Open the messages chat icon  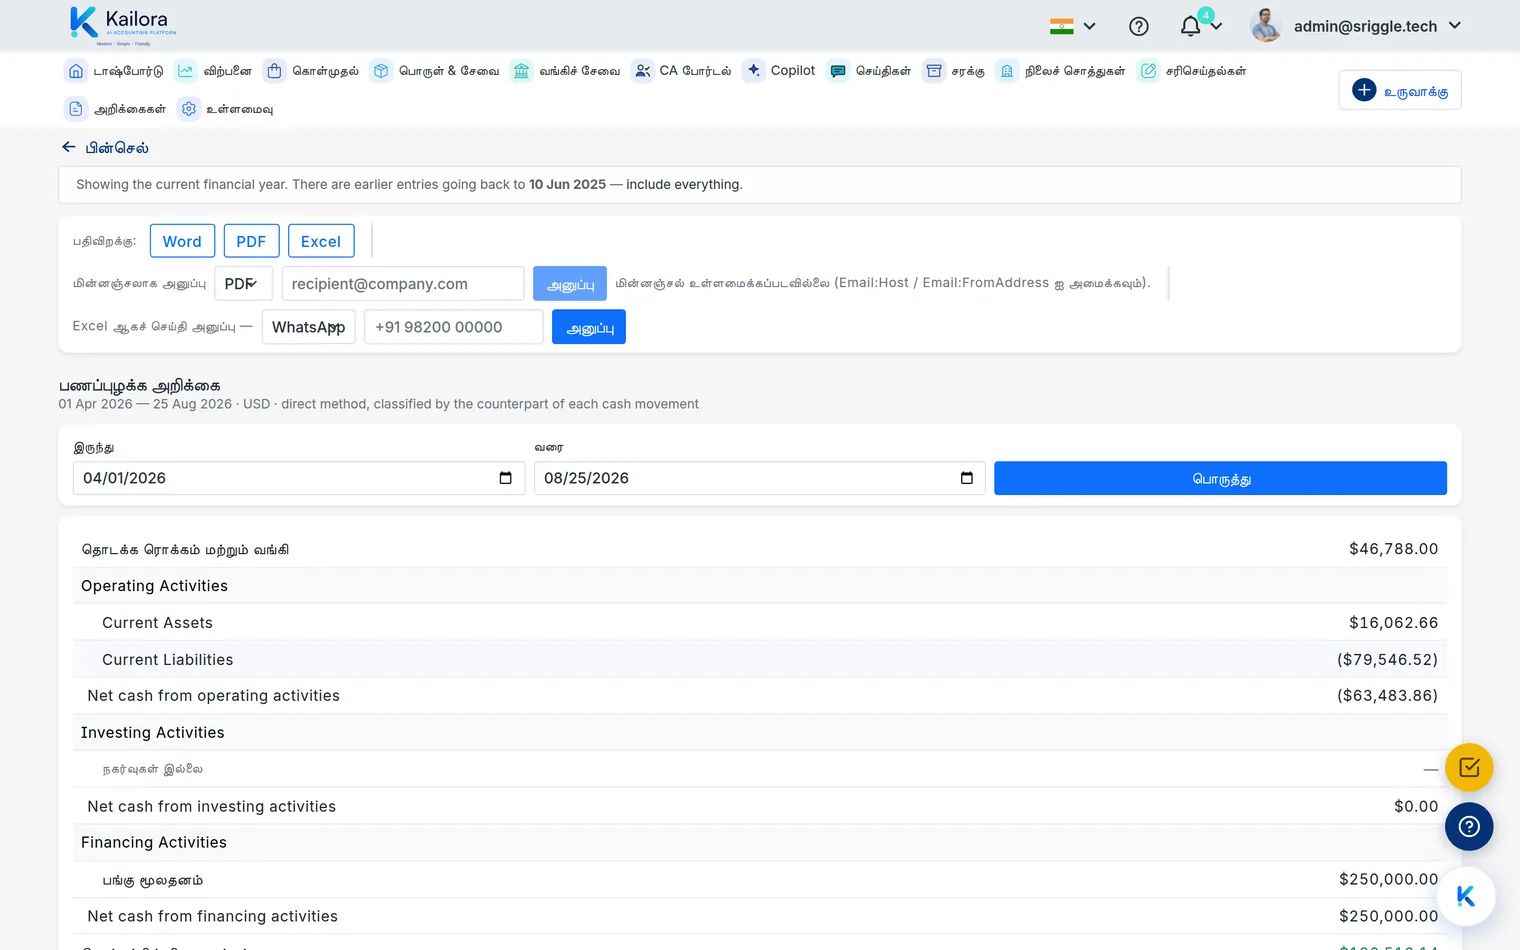coord(838,71)
